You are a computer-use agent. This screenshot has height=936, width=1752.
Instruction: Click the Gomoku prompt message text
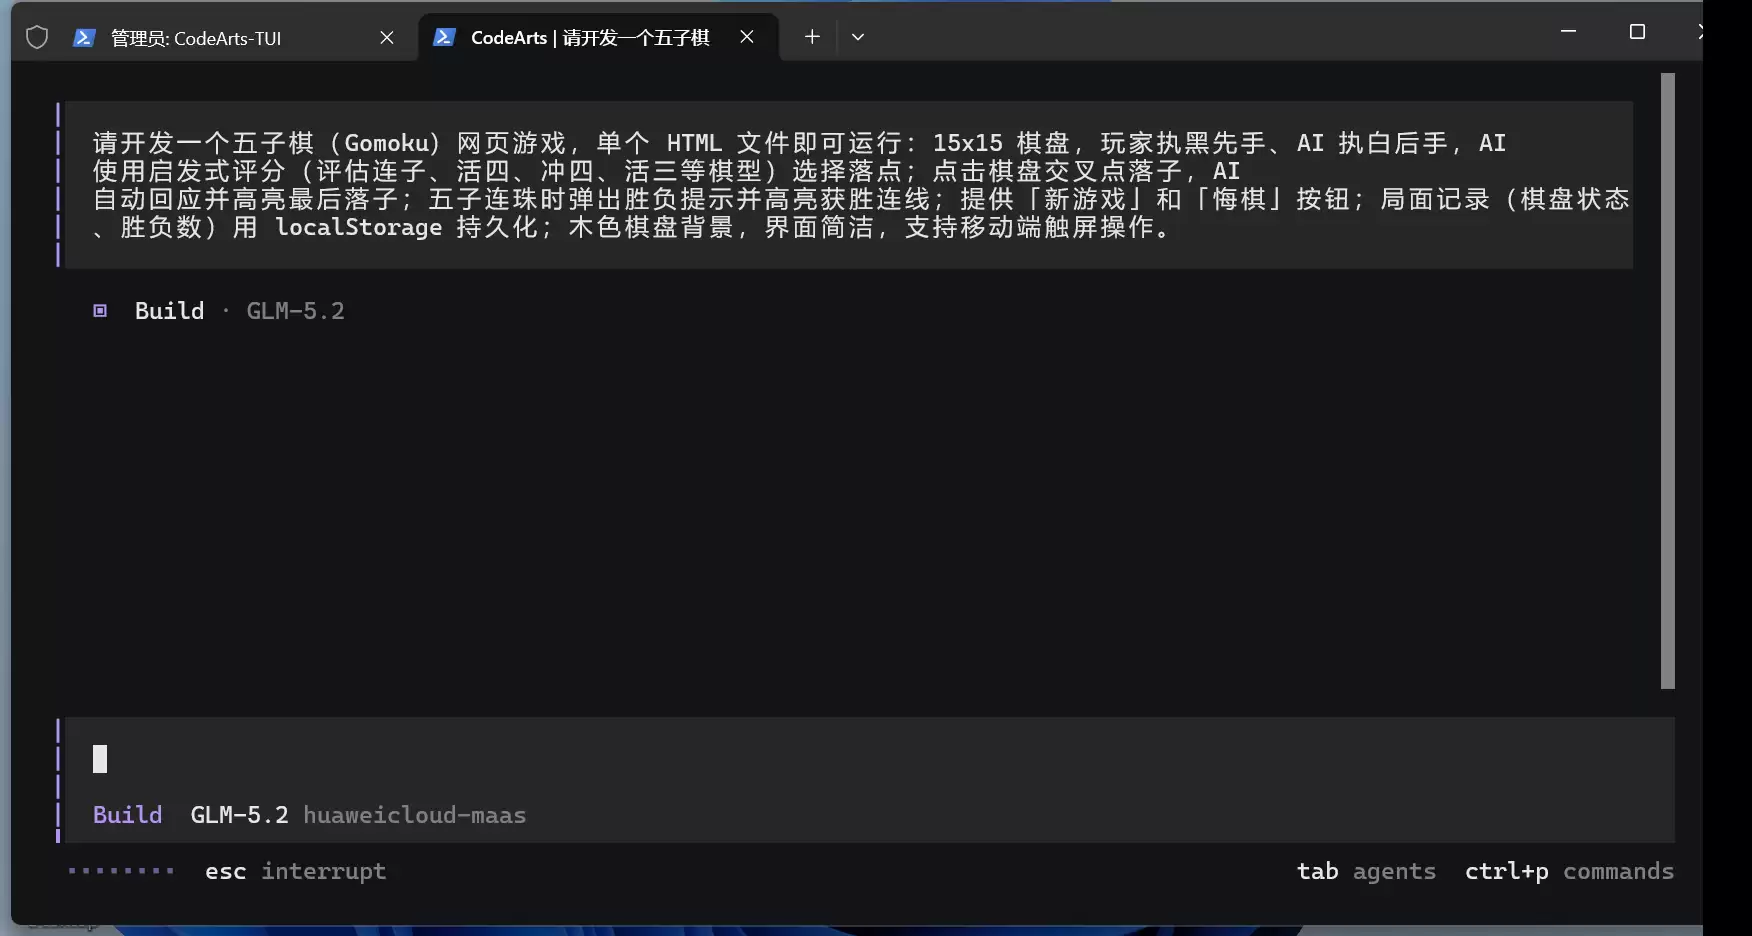click(x=860, y=185)
